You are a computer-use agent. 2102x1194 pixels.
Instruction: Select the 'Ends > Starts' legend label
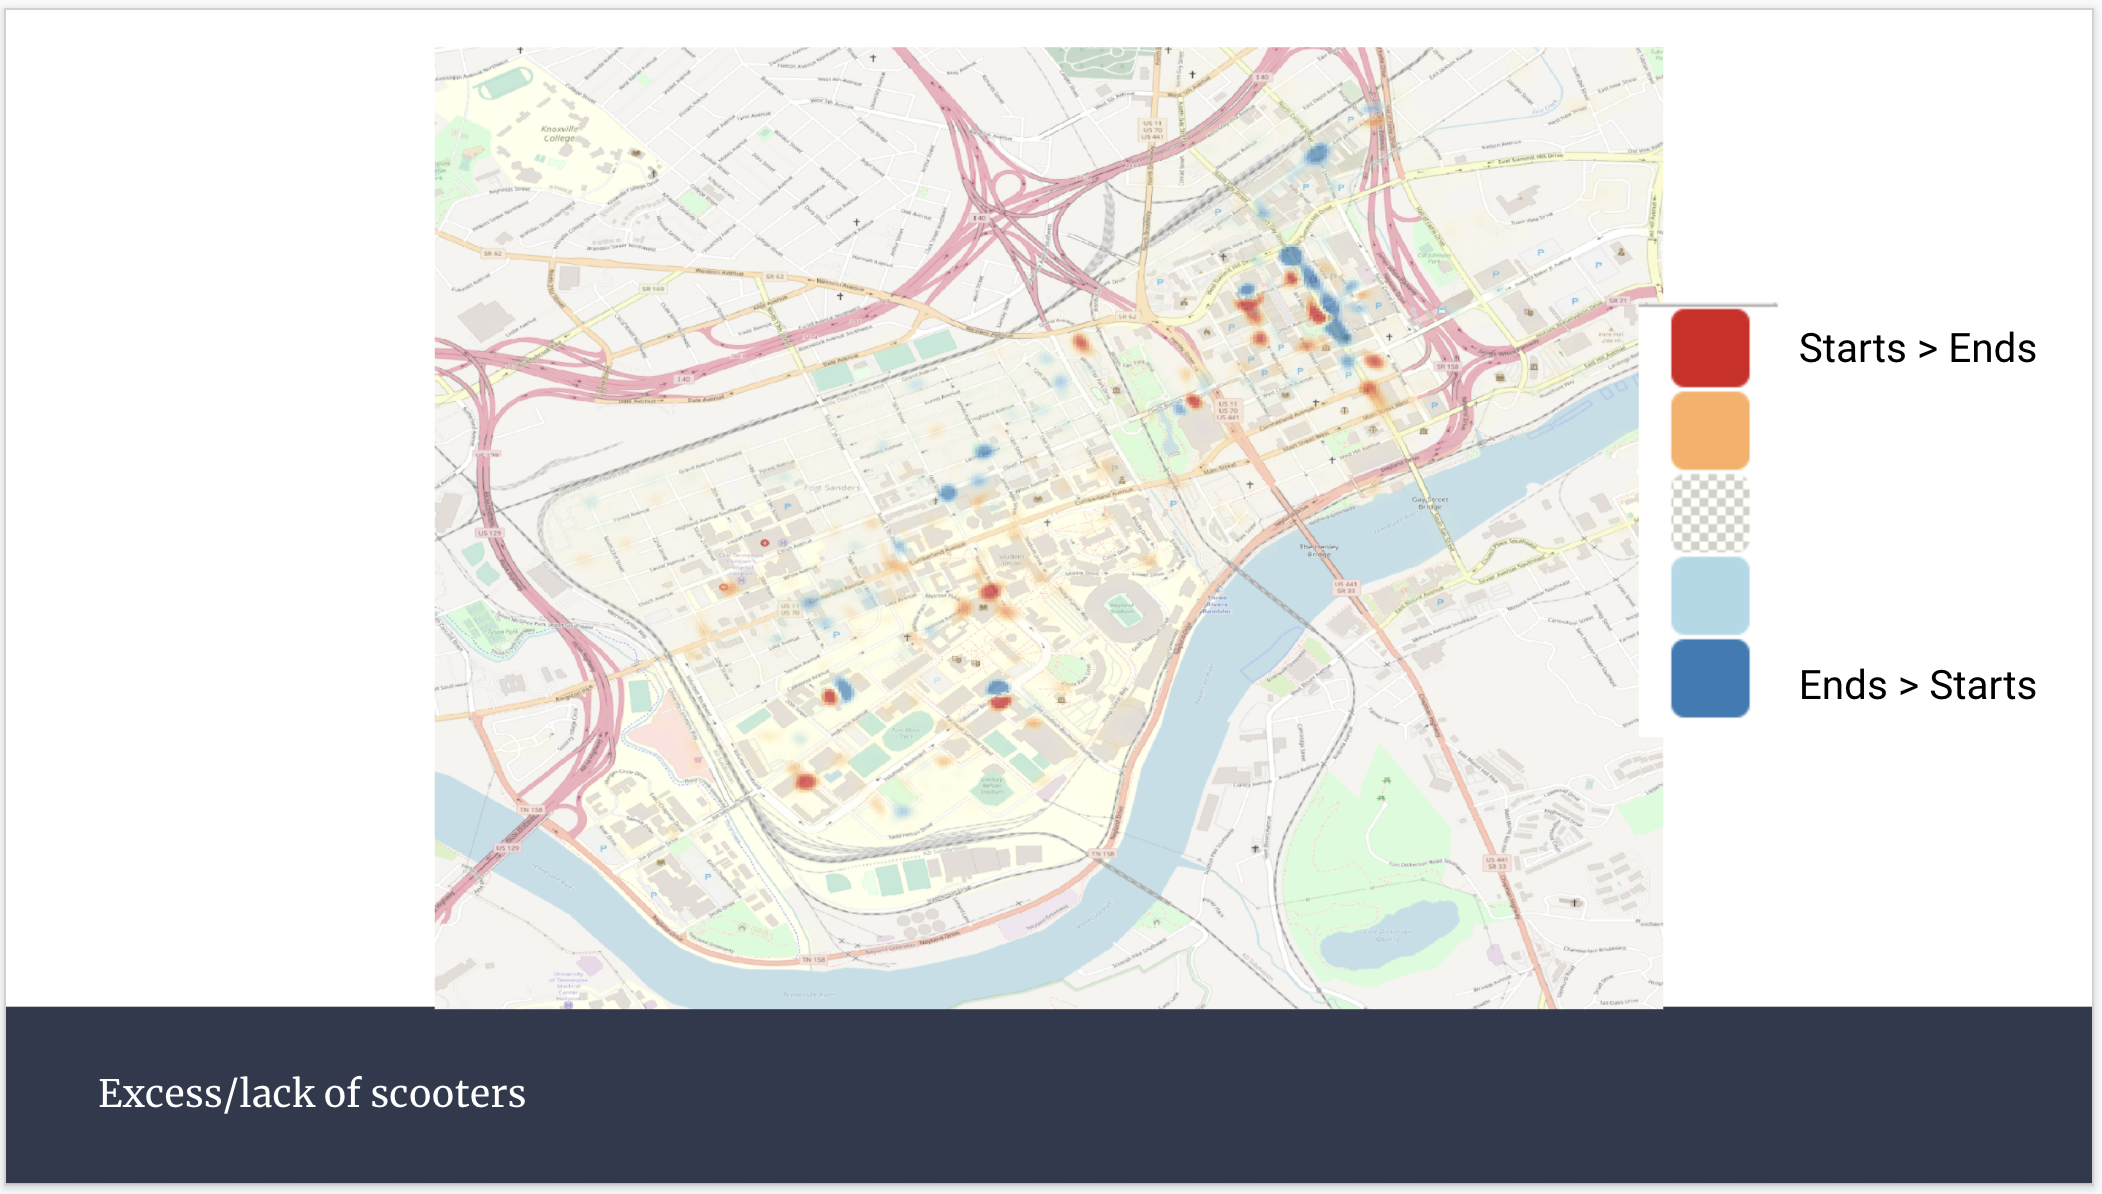coord(1916,685)
